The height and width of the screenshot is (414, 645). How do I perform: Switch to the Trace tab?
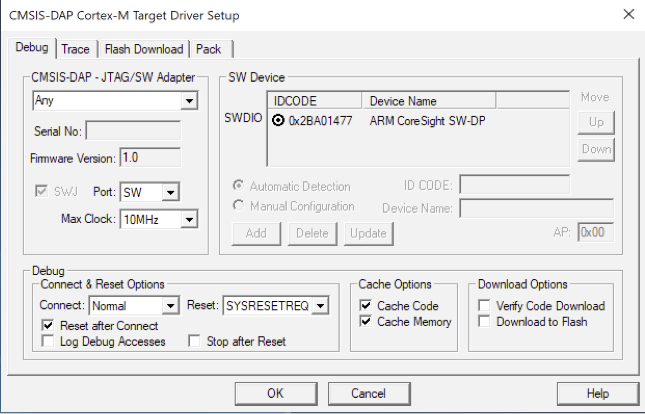pos(75,49)
